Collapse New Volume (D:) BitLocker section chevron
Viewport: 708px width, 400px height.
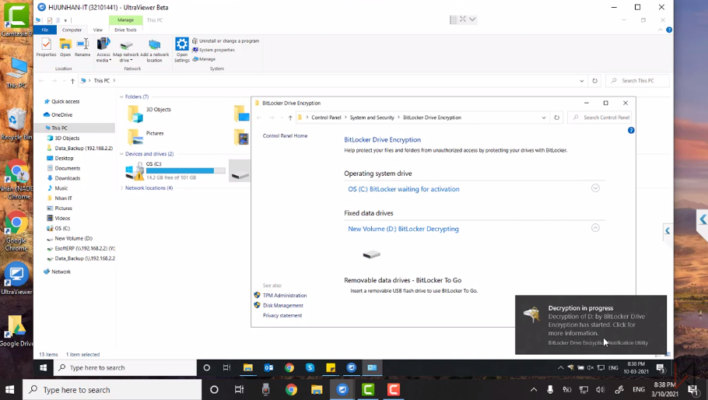click(595, 228)
